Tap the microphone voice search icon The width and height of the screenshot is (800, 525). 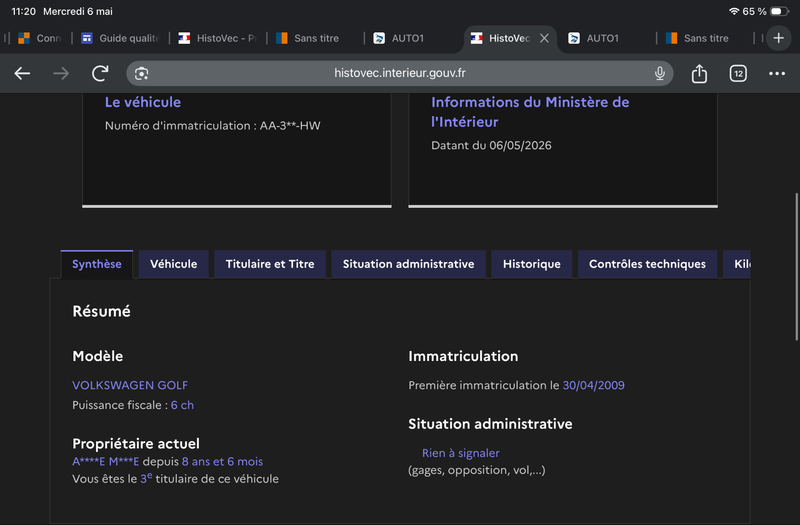(x=660, y=73)
